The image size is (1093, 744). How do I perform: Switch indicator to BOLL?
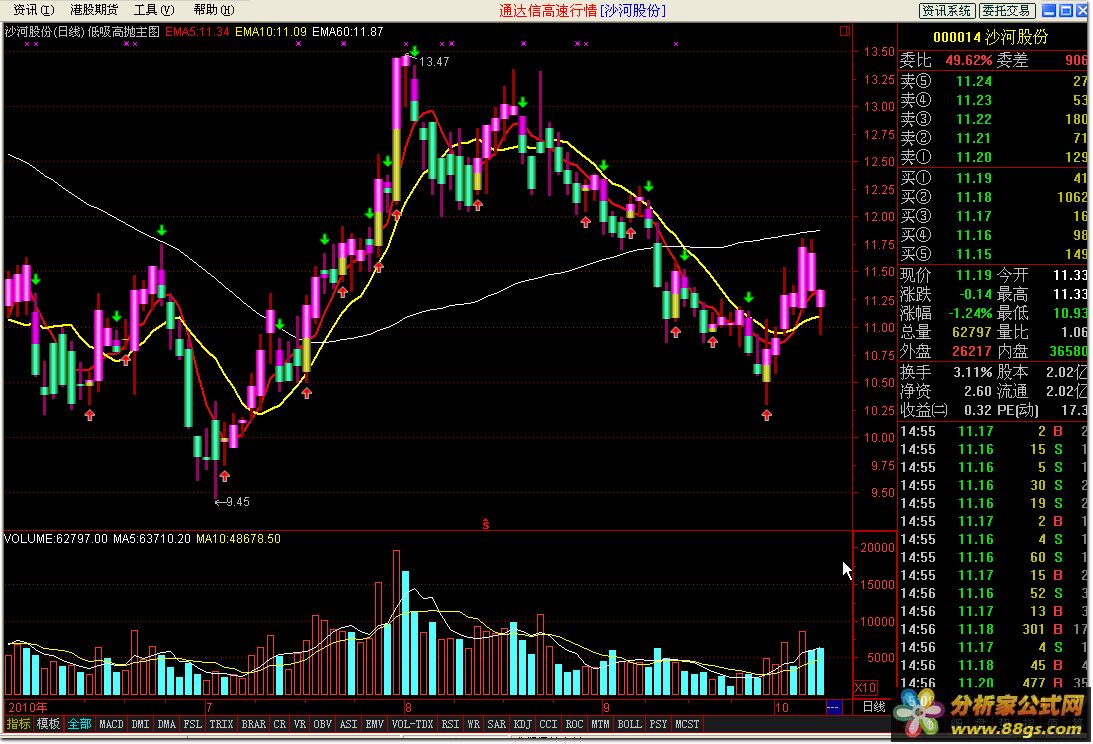(x=629, y=724)
